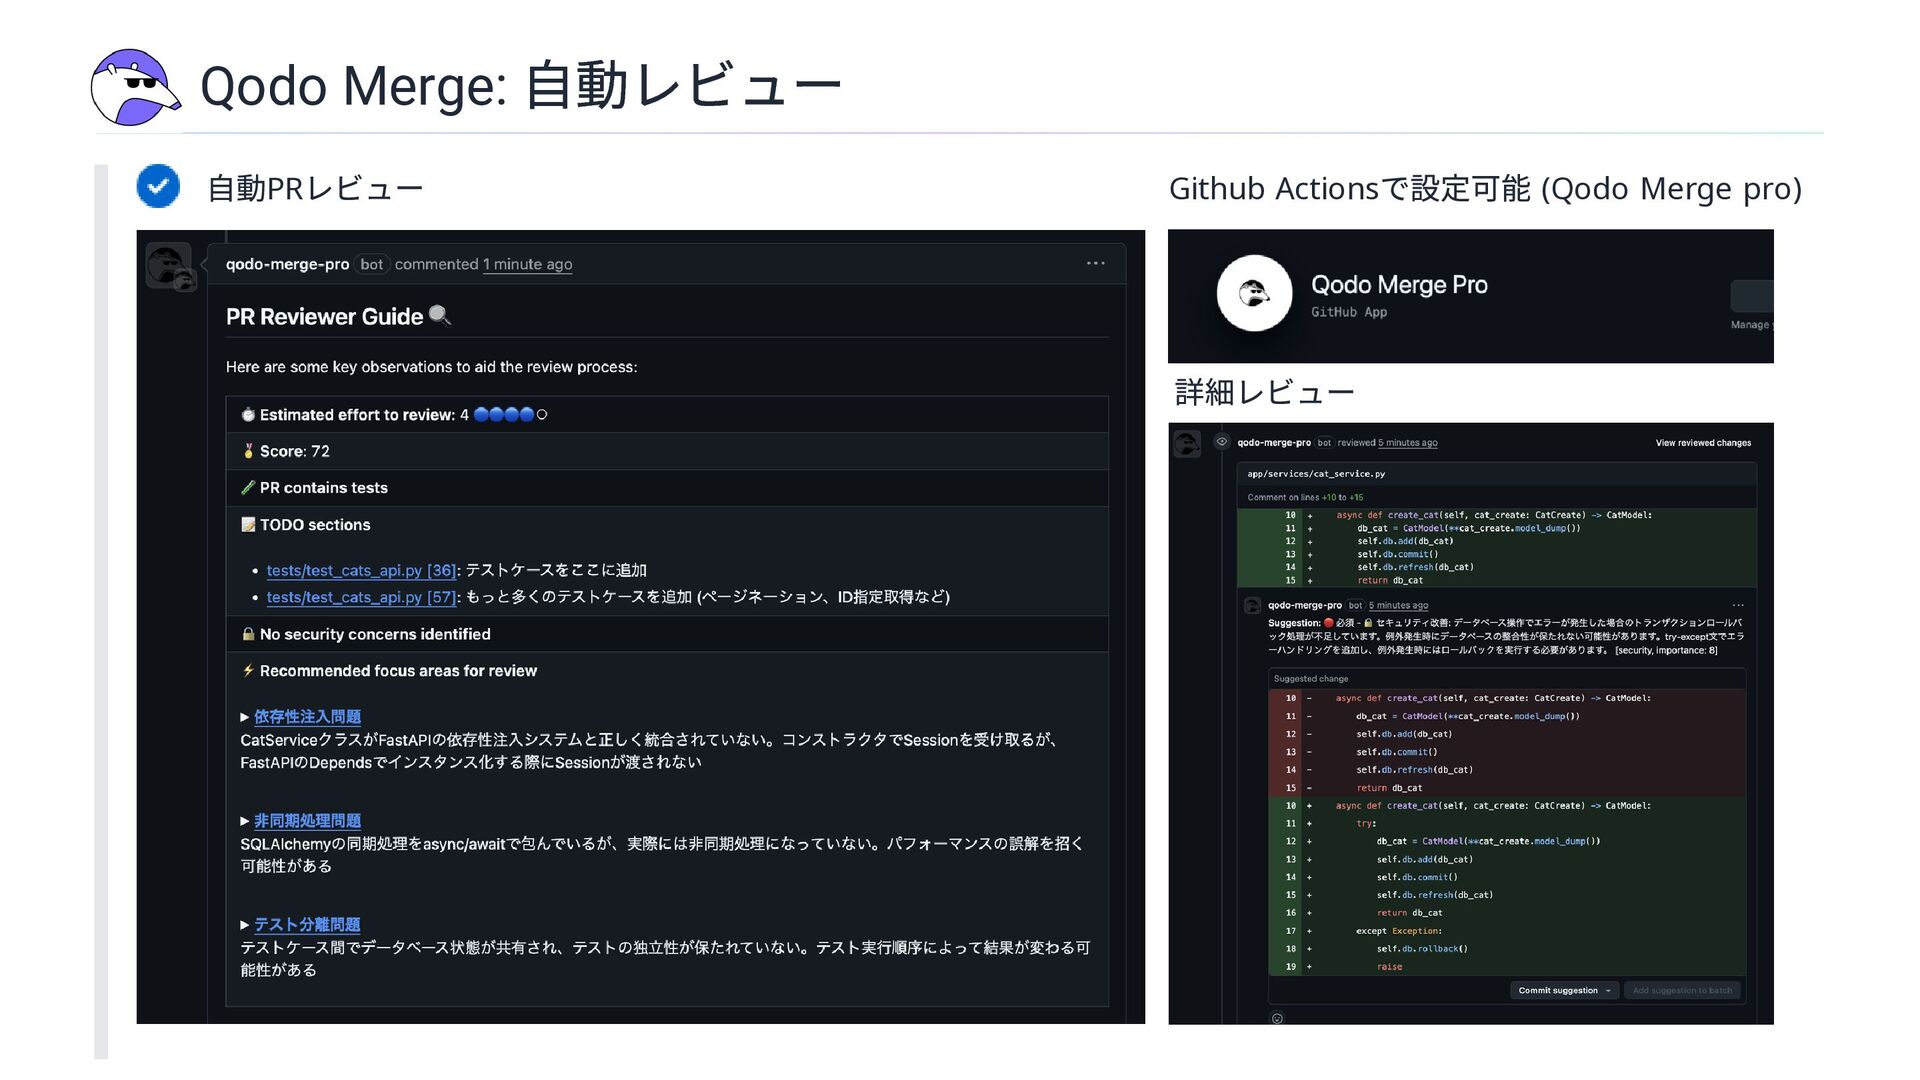Open the Commit suggestion dropdown arrow
1920x1080 pixels.
pyautogui.click(x=1608, y=991)
